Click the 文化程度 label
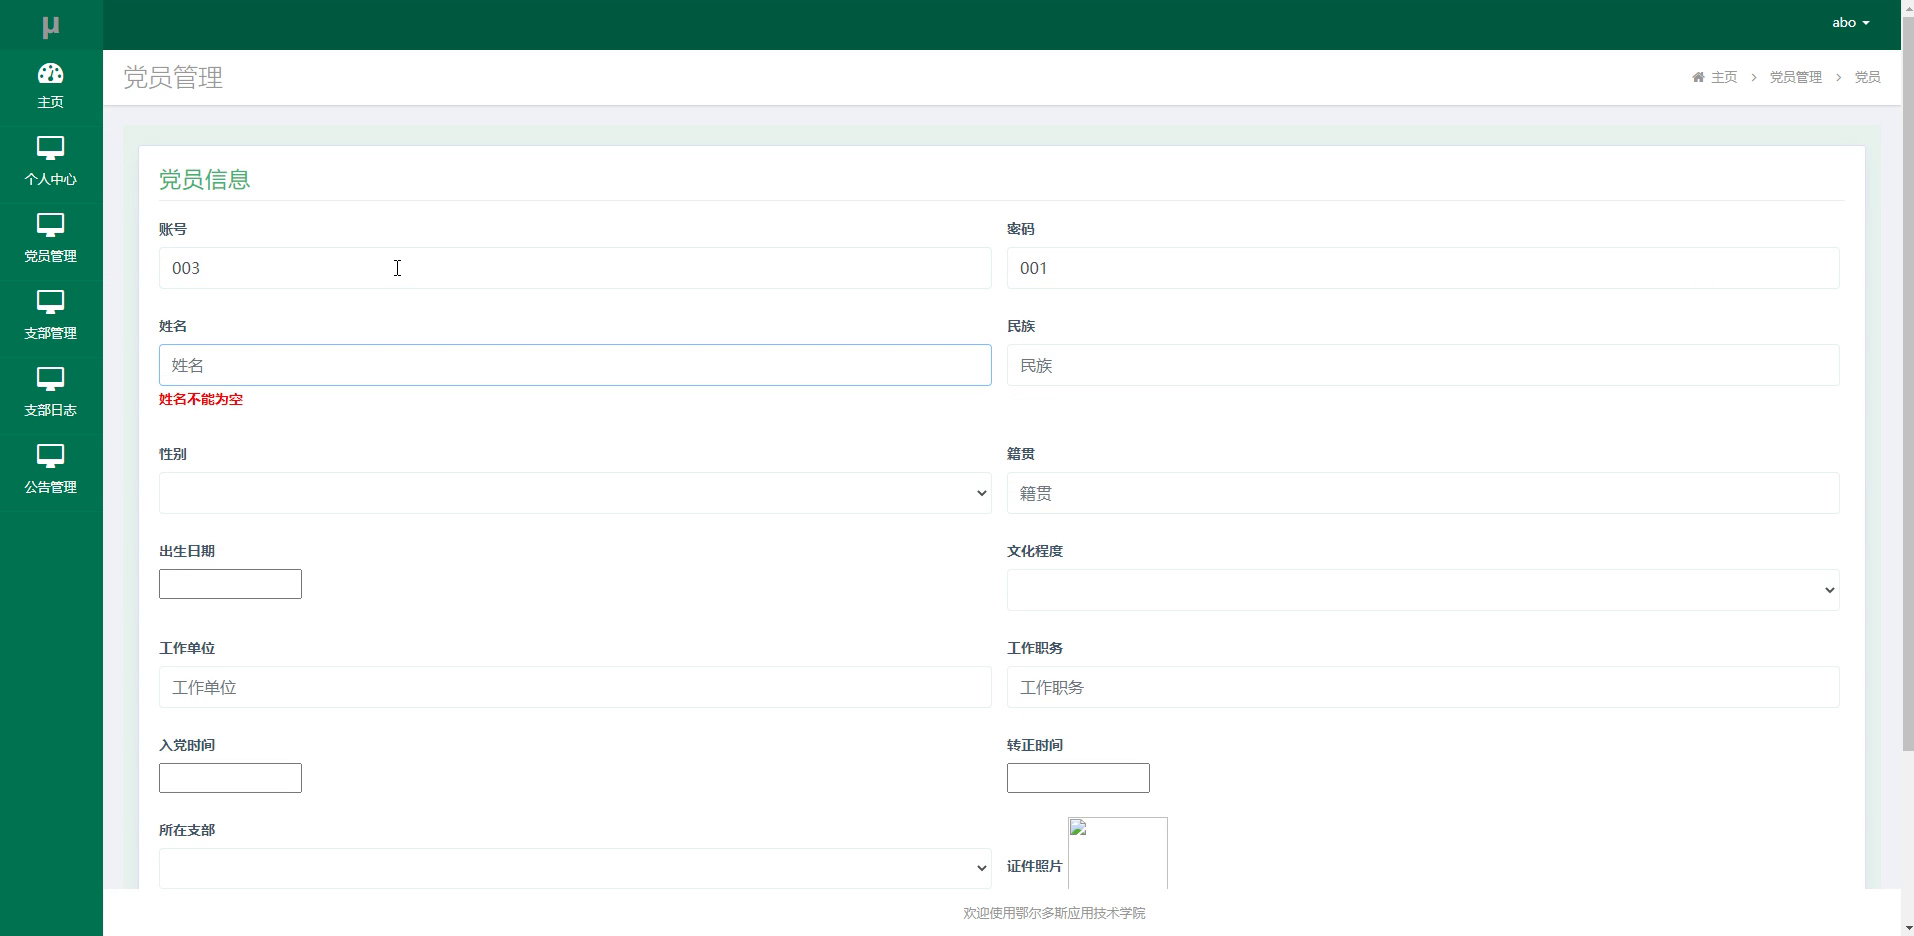The height and width of the screenshot is (936, 1914). pyautogui.click(x=1035, y=551)
